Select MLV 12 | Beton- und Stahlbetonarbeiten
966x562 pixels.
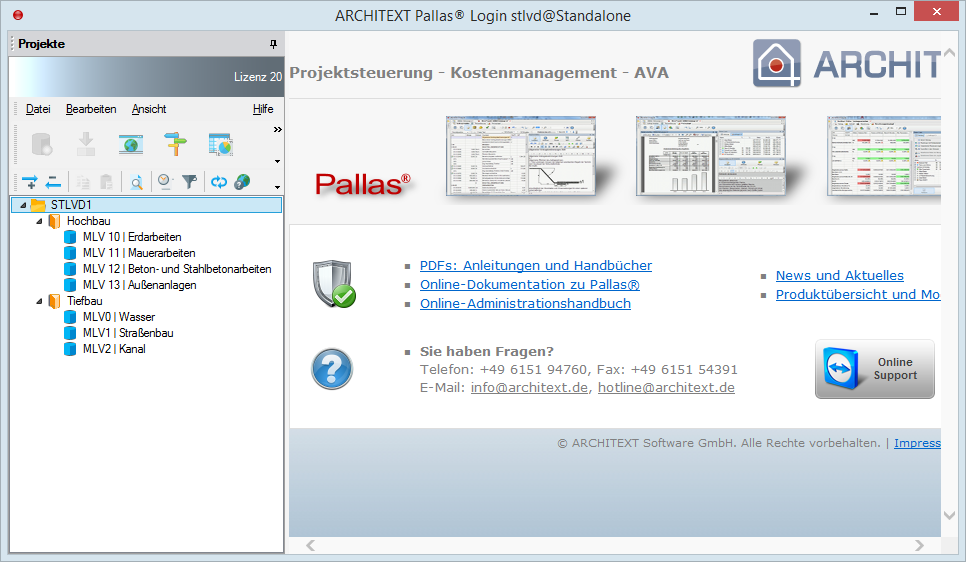point(177,269)
